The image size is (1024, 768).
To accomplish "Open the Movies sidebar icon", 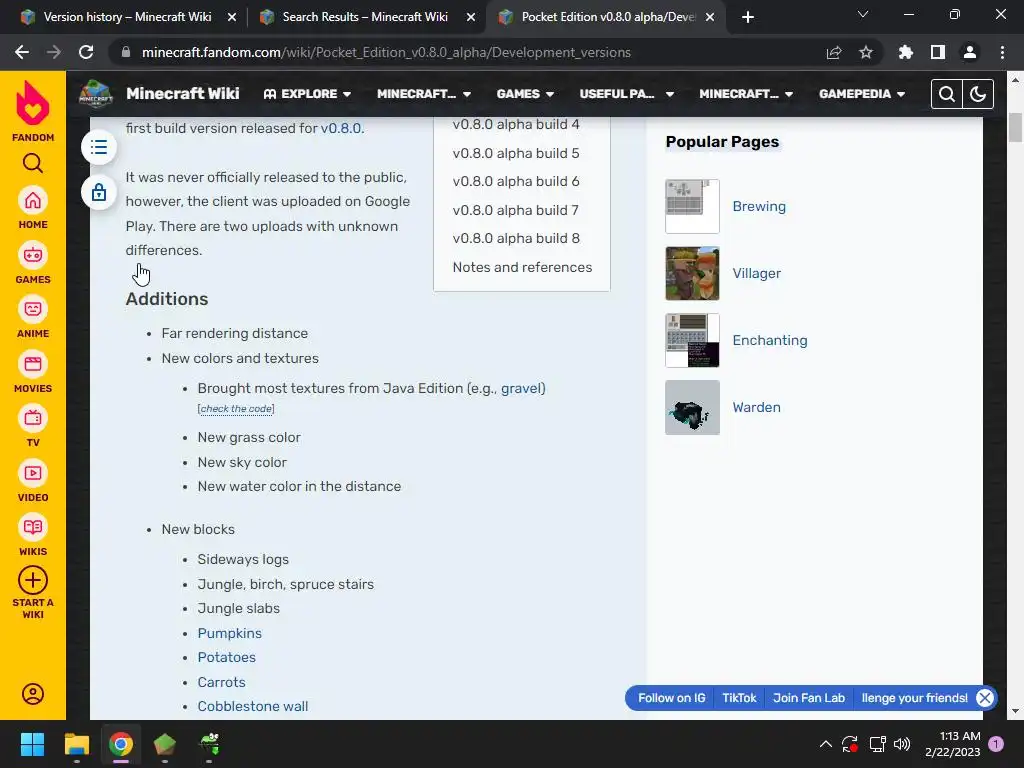I will pos(33,364).
